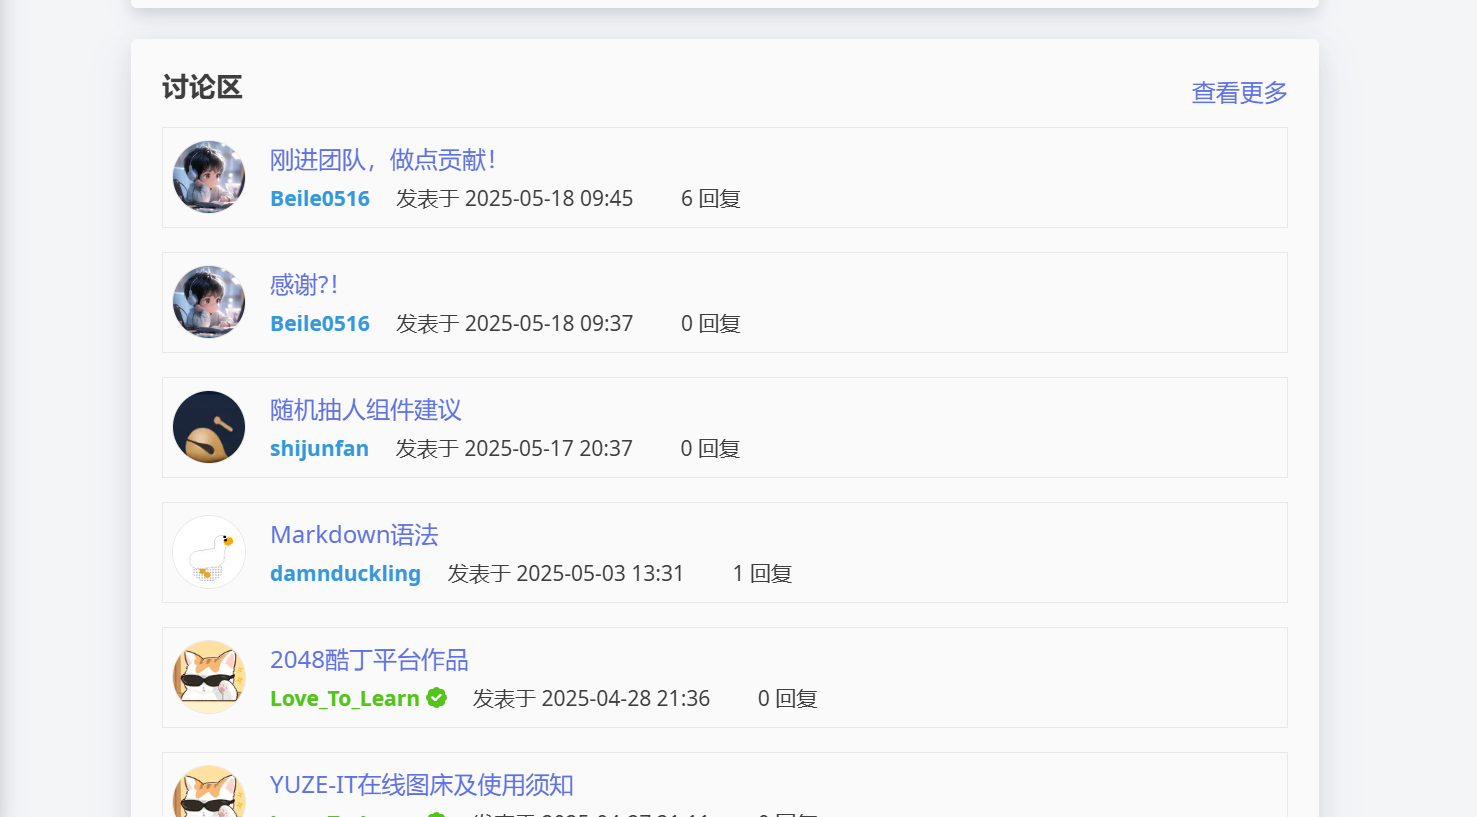
Task: Open the post titled 感谢?!
Action: tap(304, 285)
